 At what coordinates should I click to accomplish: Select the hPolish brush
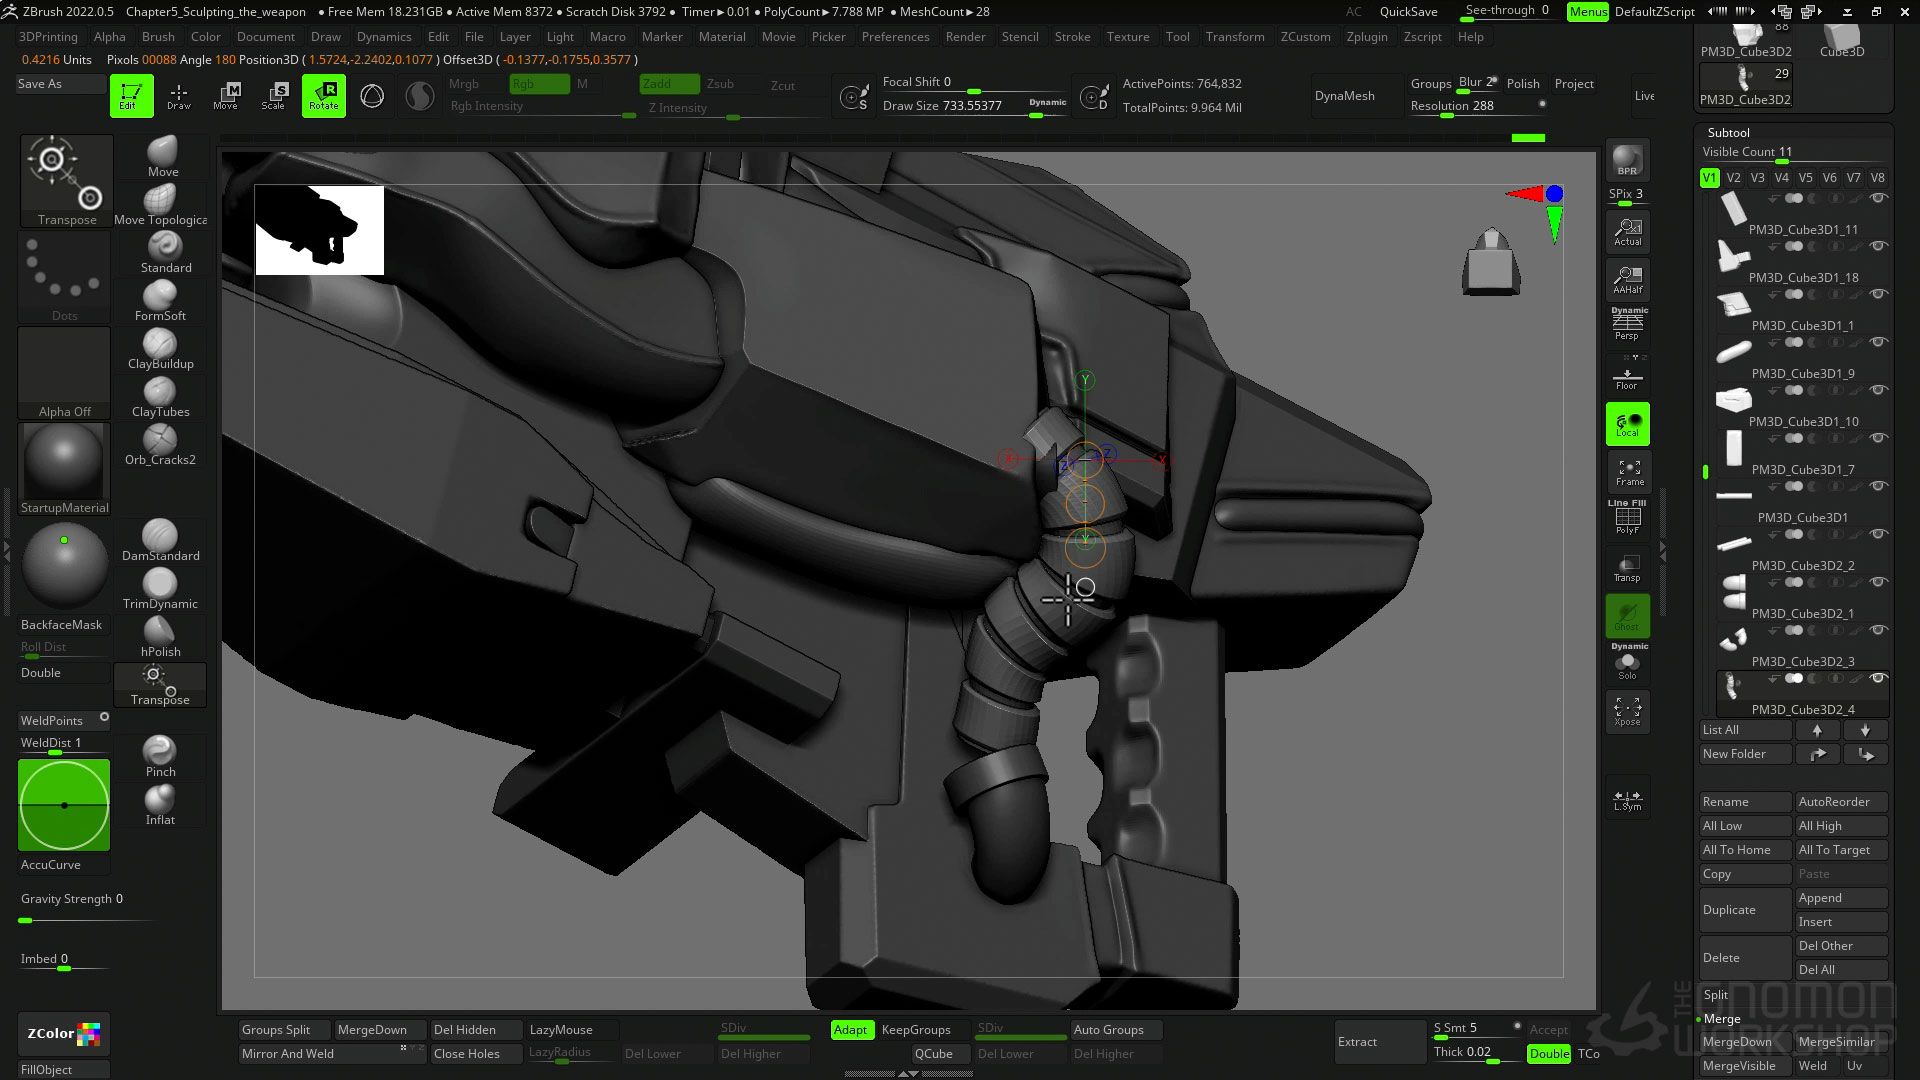click(160, 631)
